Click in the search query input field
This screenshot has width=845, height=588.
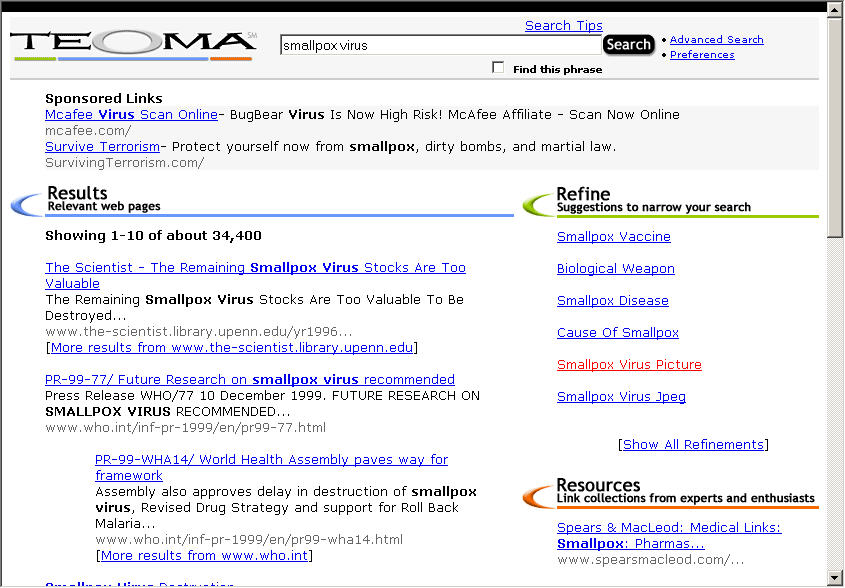tap(440, 45)
